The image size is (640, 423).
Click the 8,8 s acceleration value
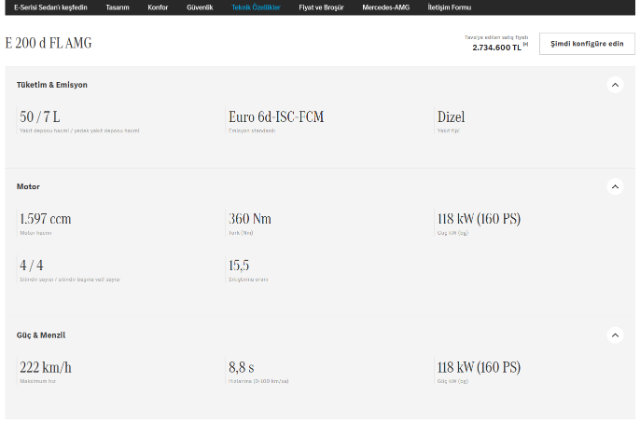click(241, 367)
